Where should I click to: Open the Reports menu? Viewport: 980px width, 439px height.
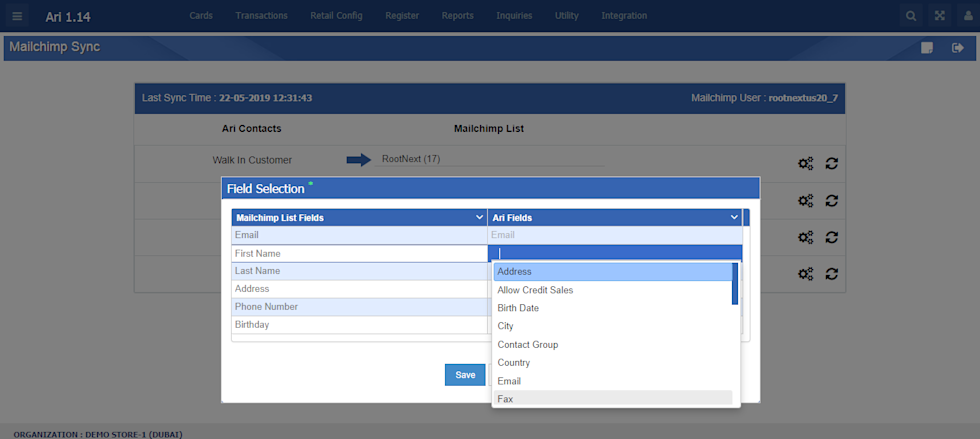click(x=457, y=16)
